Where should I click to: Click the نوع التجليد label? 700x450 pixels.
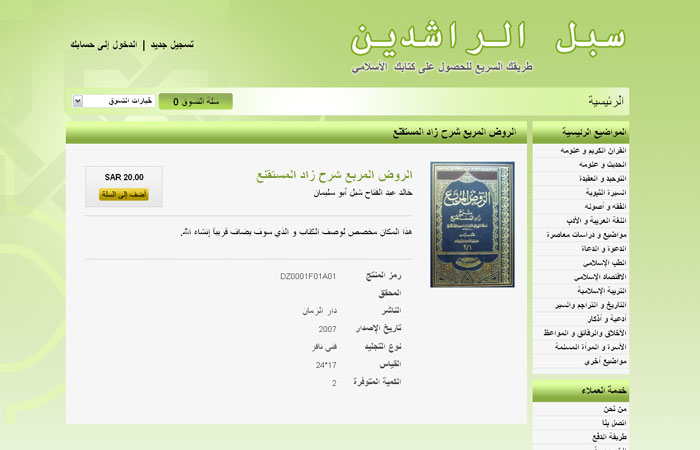pyautogui.click(x=383, y=347)
